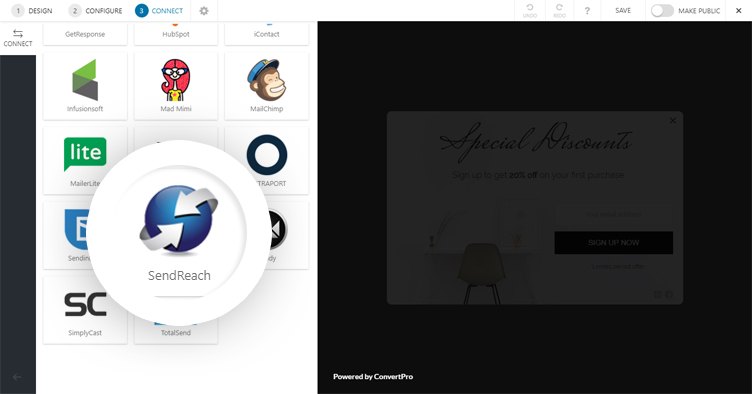Select Connect in the left sidebar

pos(18,38)
